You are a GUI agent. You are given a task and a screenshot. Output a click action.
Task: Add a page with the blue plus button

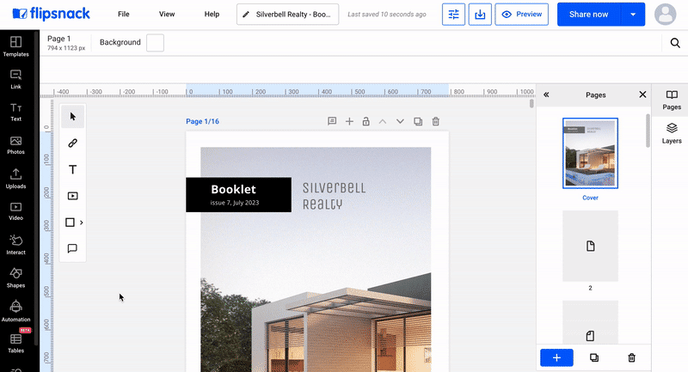click(556, 358)
